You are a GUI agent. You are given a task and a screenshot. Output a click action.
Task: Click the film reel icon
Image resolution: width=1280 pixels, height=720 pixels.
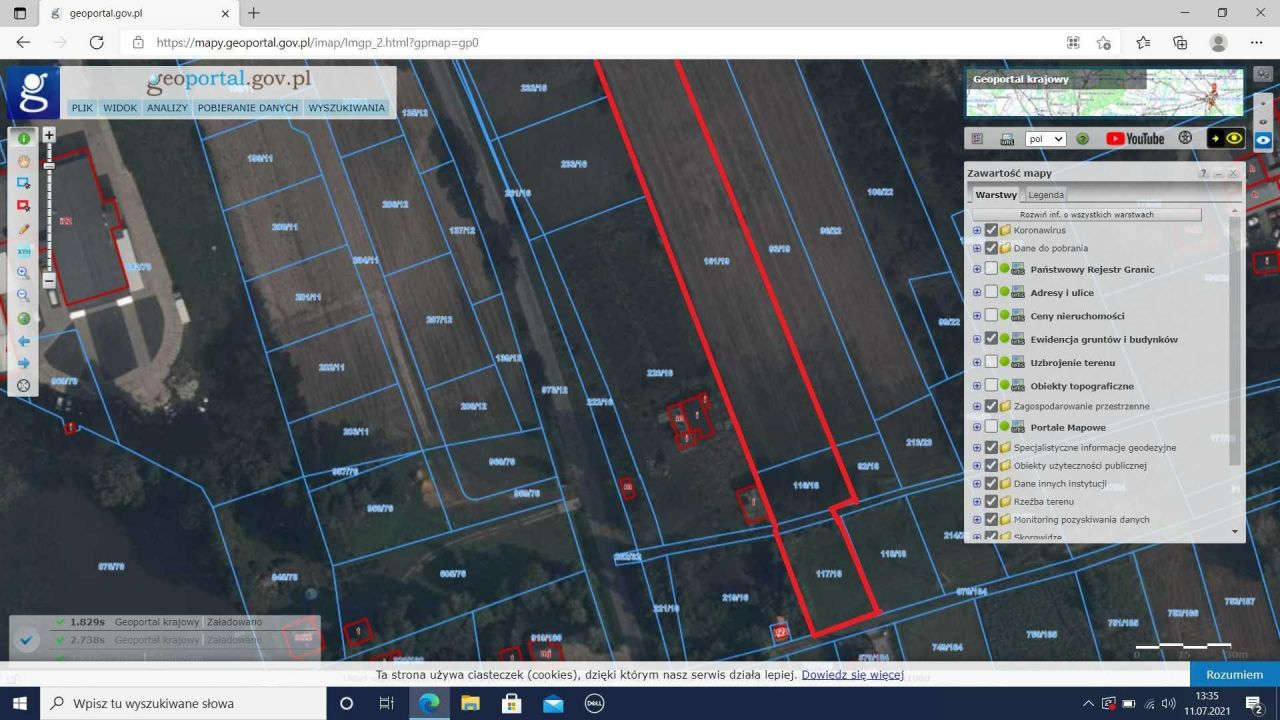tap(1185, 138)
